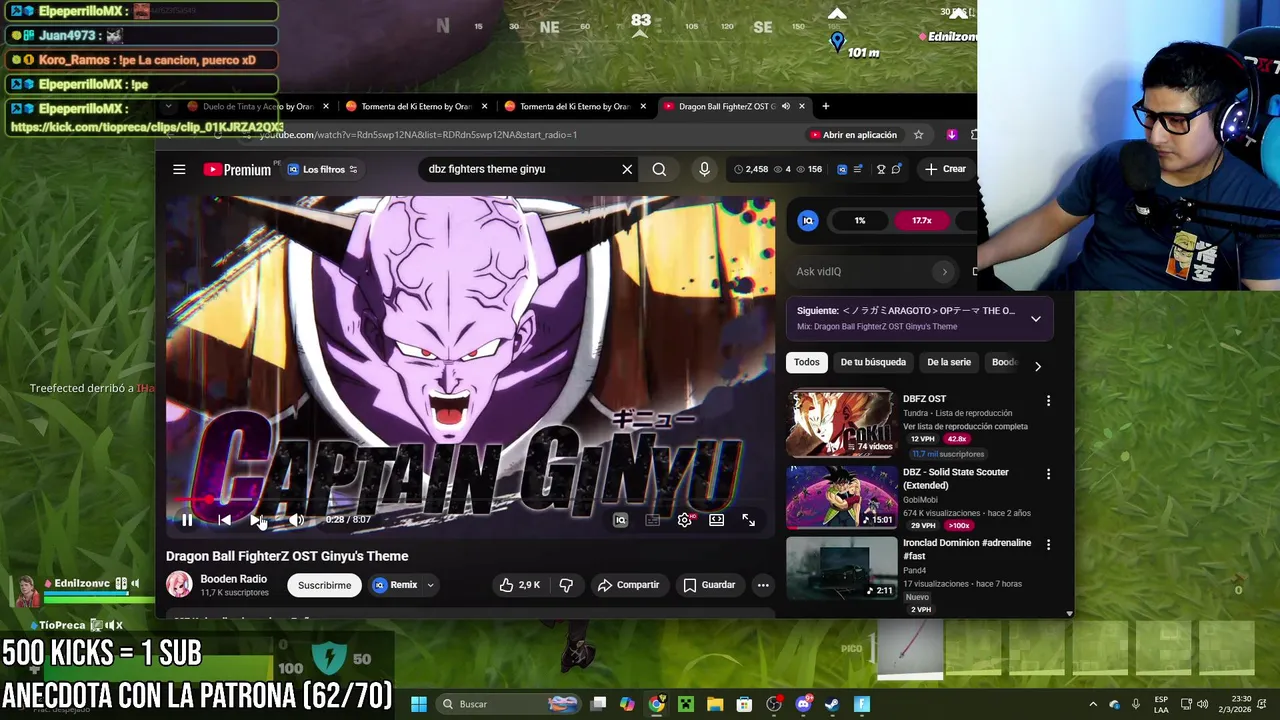The width and height of the screenshot is (1280, 720).
Task: Click Ver lista de reproducción completa
Action: tap(965, 426)
